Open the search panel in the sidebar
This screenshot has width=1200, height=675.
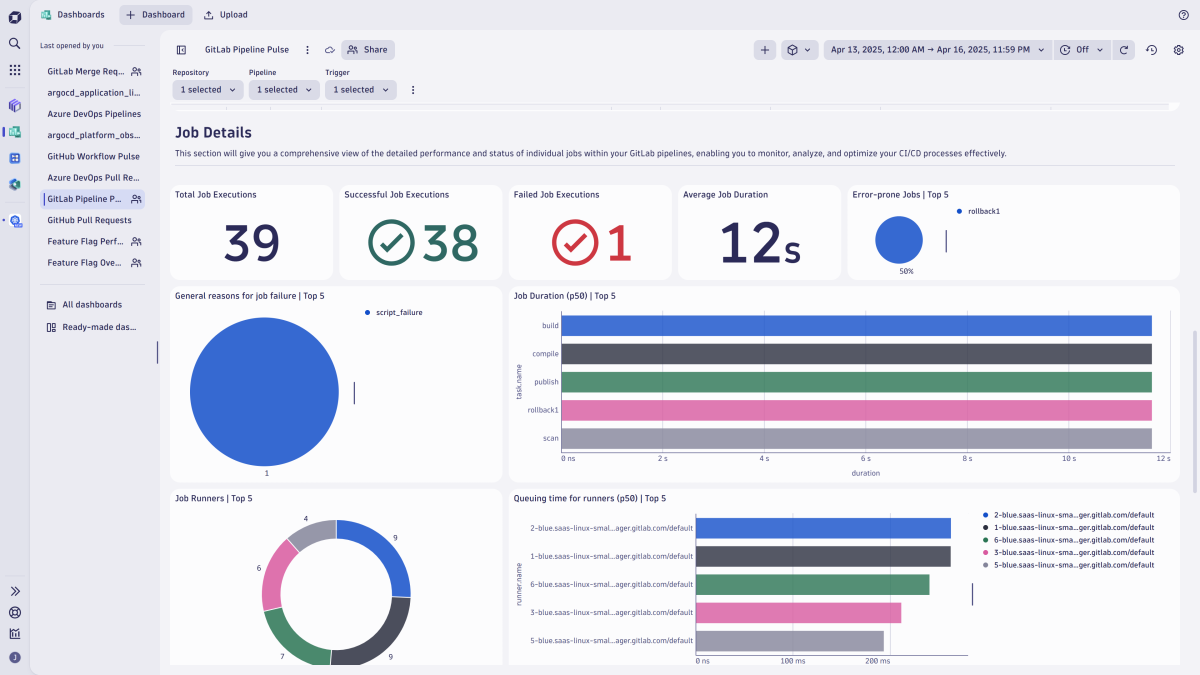tap(14, 44)
